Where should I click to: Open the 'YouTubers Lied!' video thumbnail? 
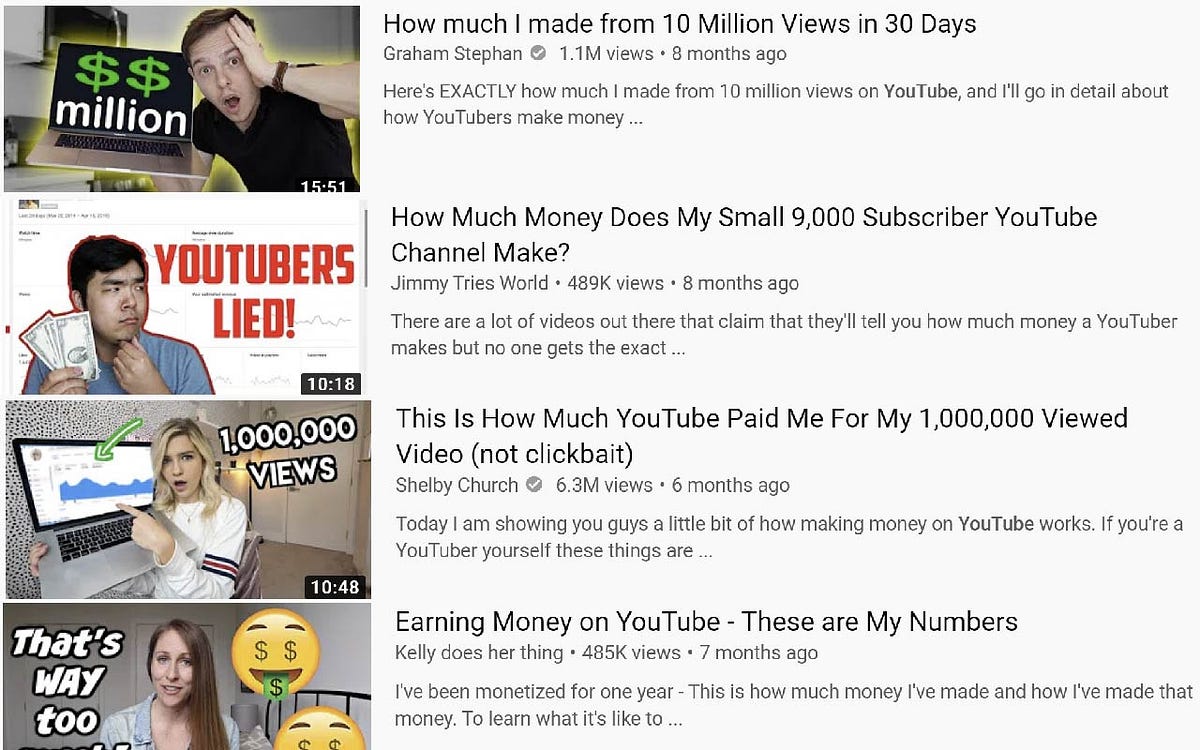click(x=186, y=297)
